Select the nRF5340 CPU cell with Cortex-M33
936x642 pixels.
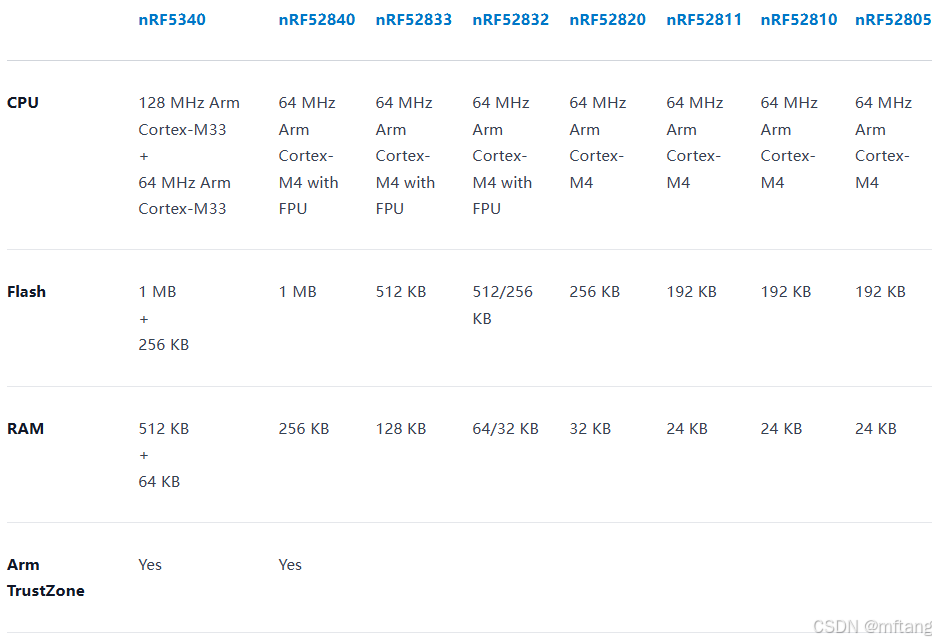coord(189,155)
